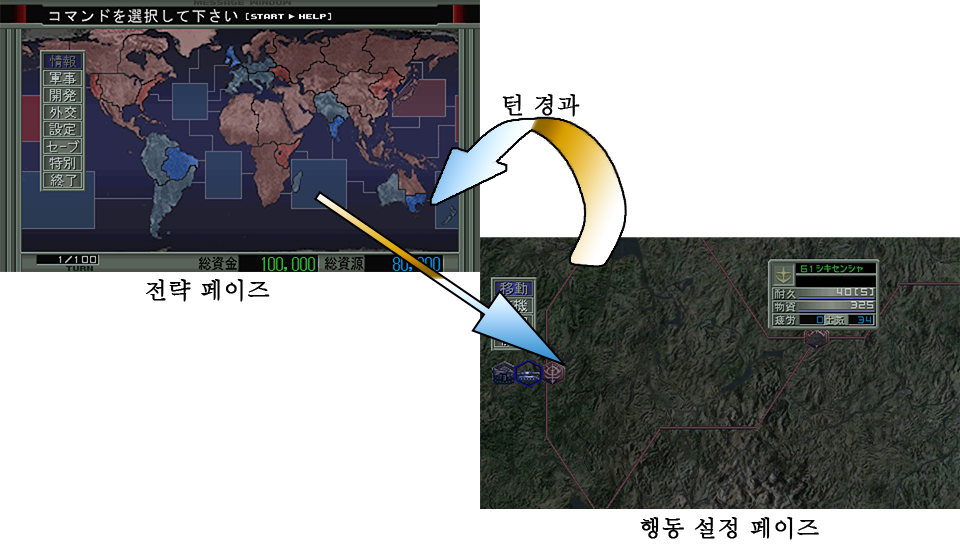Click the START ▶ HELP hint text

(x=288, y=17)
